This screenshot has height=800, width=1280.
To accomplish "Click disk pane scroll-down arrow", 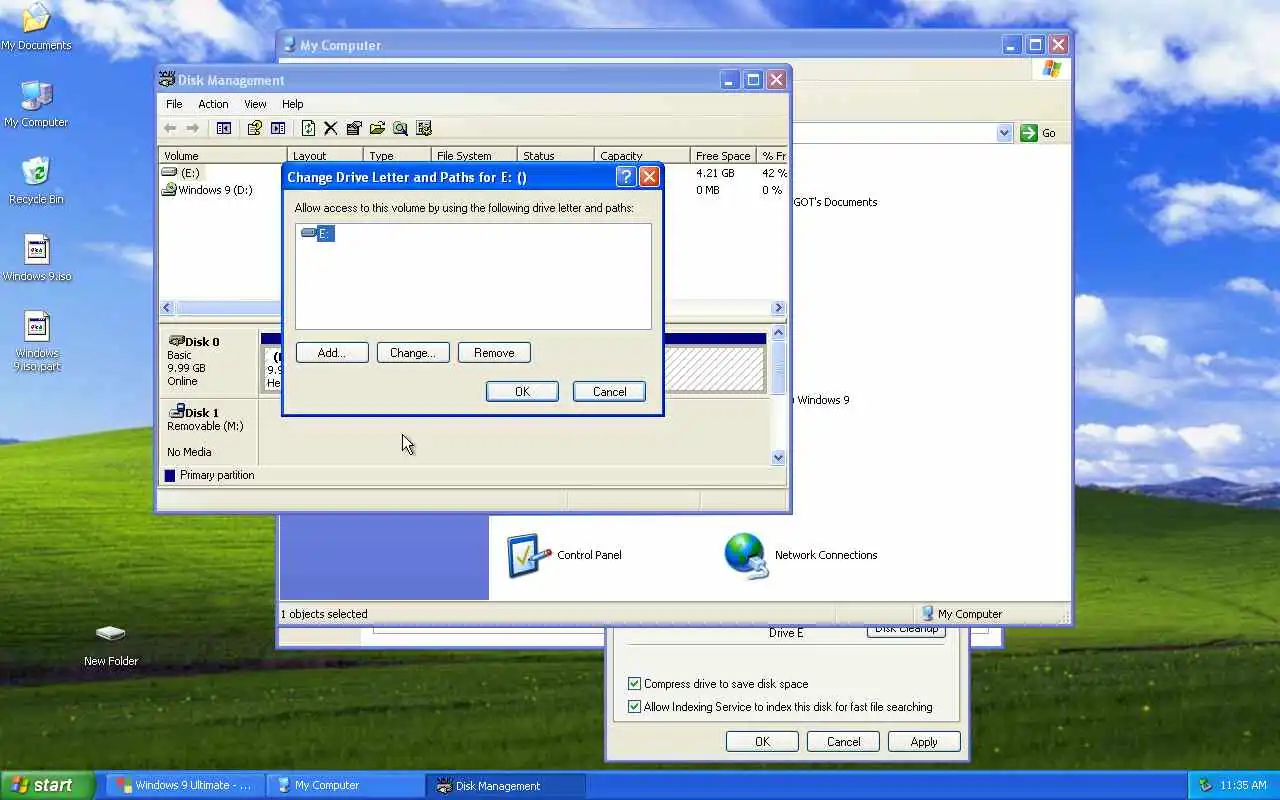I will pos(779,458).
